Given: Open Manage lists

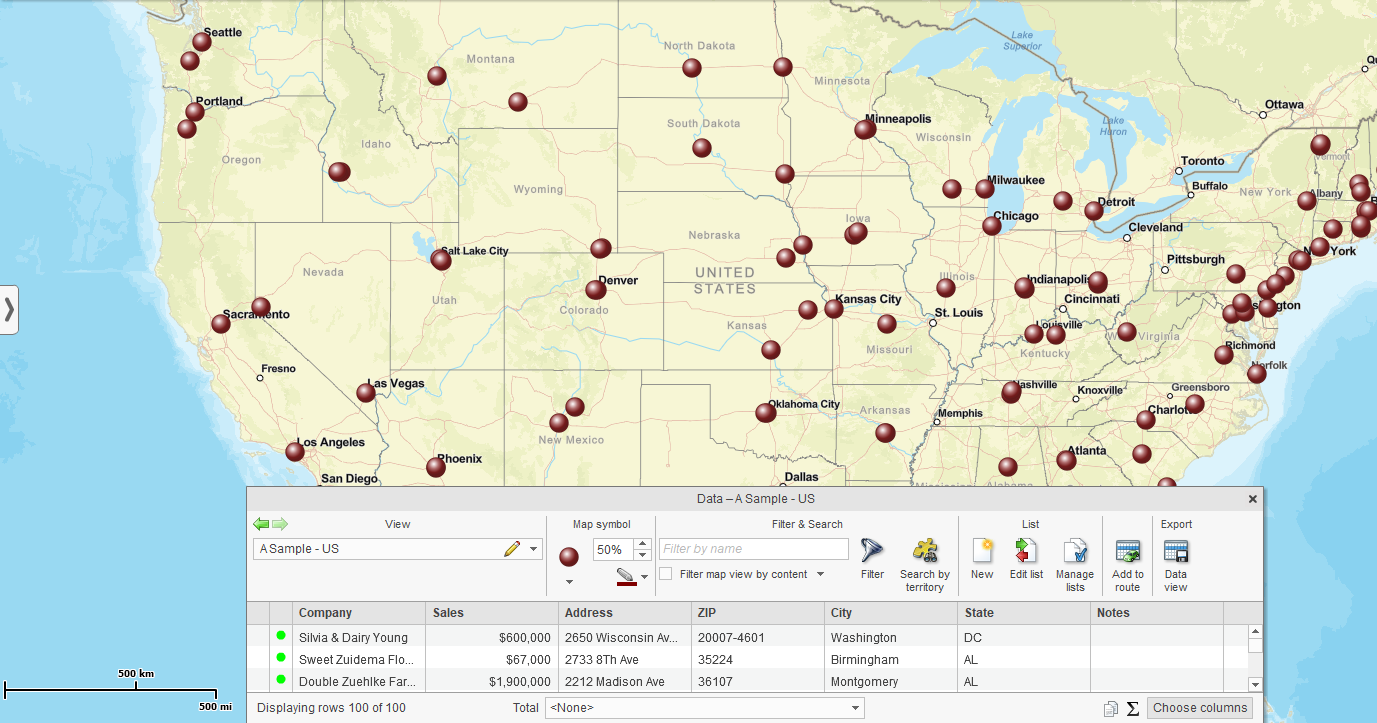Looking at the screenshot, I should click(x=1075, y=550).
